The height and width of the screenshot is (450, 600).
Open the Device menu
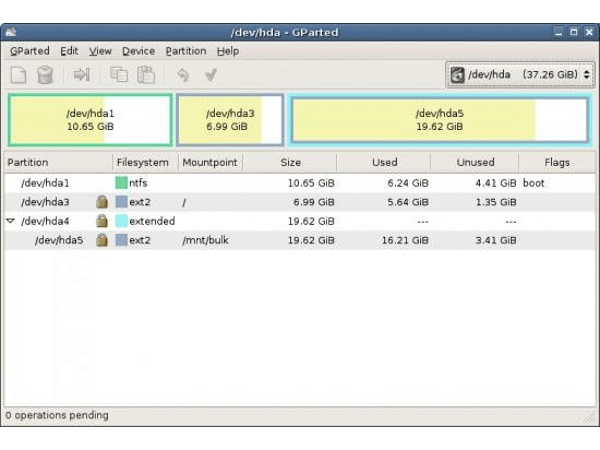pos(138,51)
